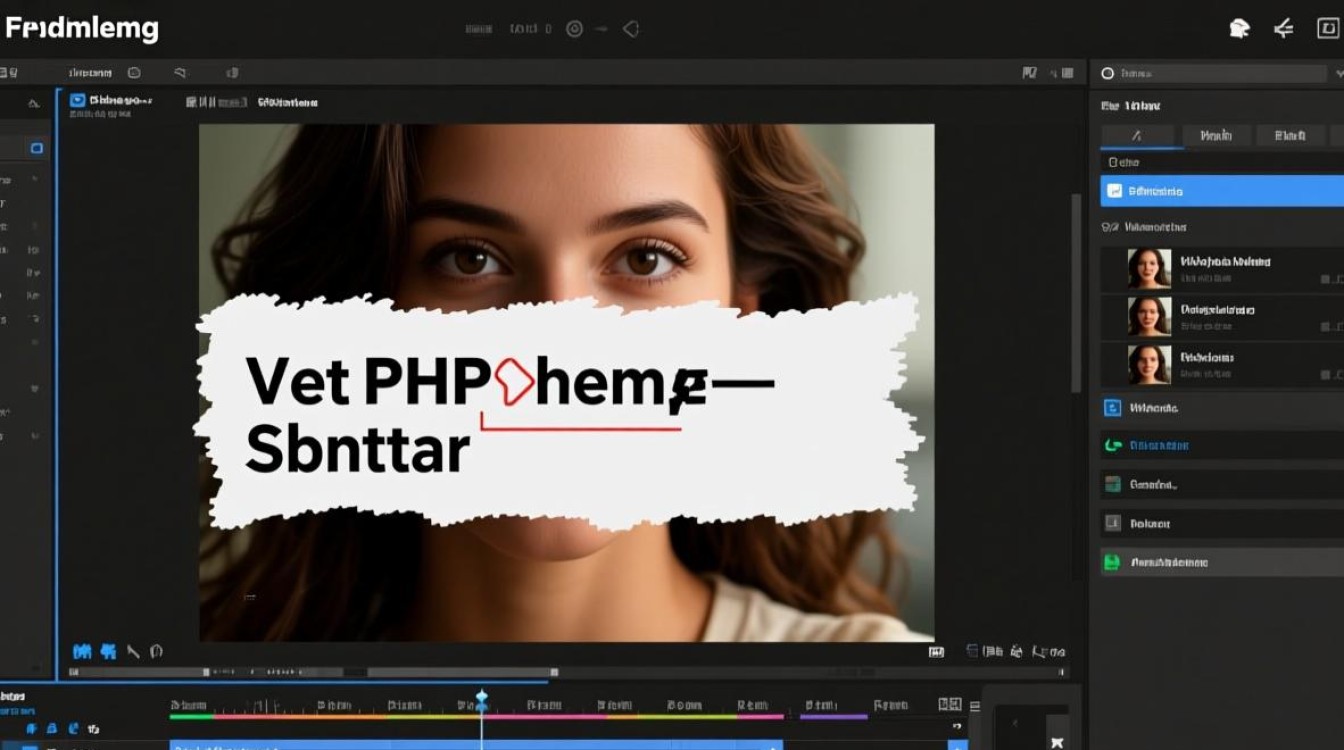Open the split/cut tool above the timeline
This screenshot has height=750, width=1344.
tap(108, 651)
